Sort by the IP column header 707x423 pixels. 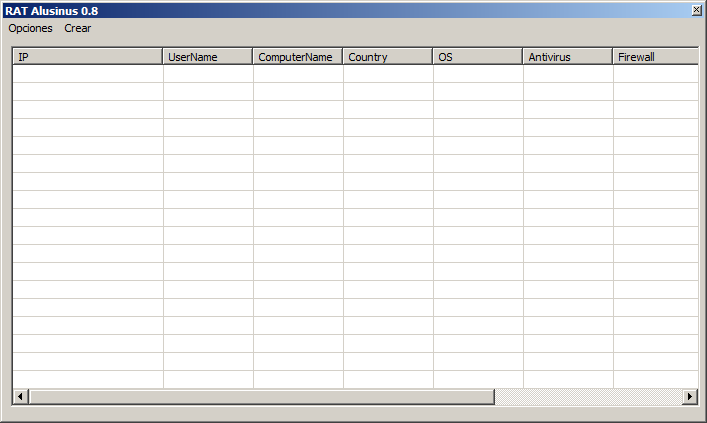87,57
